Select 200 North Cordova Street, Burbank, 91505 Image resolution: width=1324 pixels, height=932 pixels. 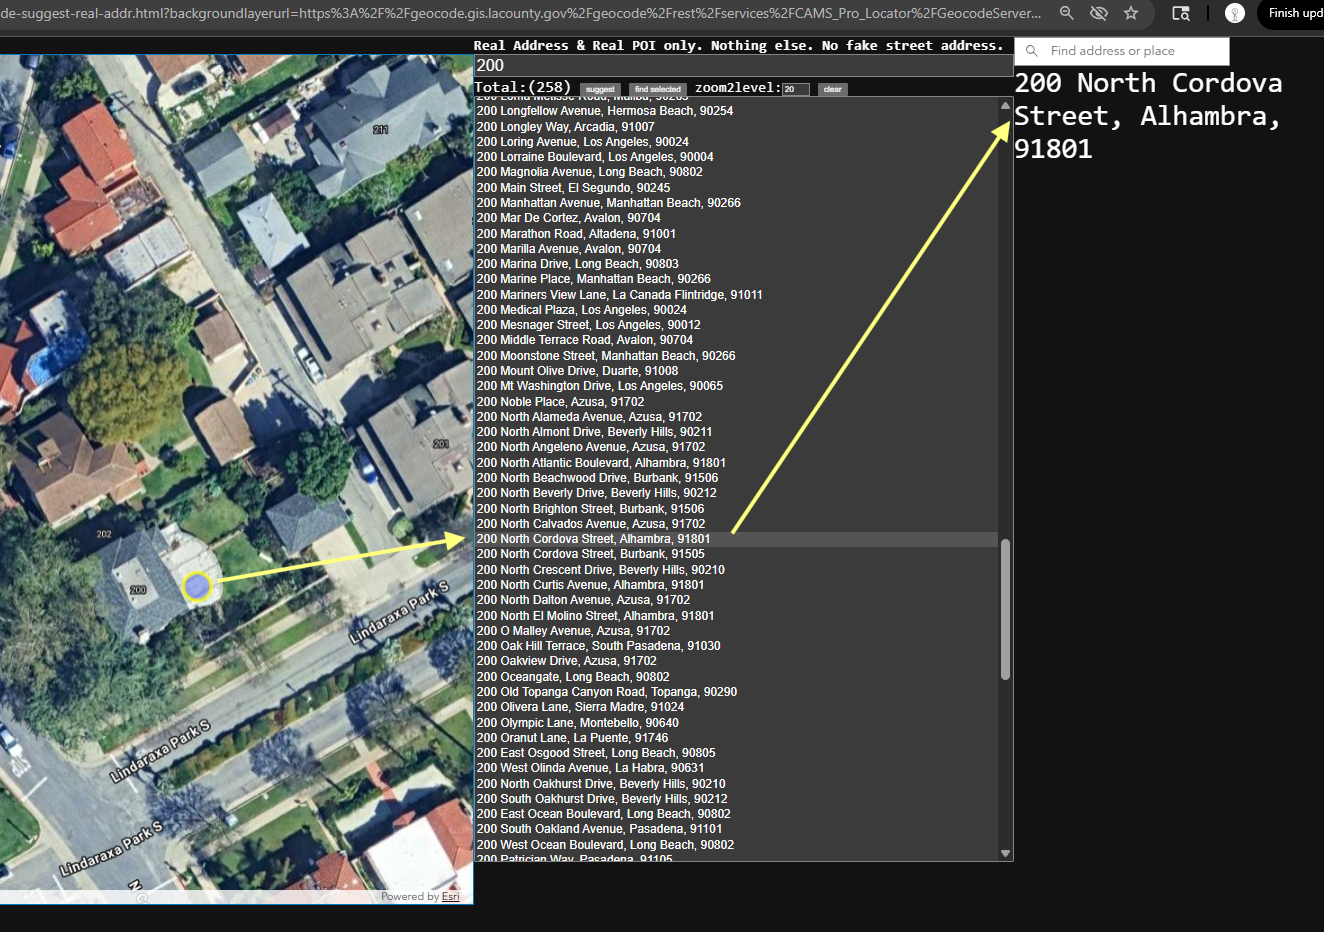coord(590,554)
